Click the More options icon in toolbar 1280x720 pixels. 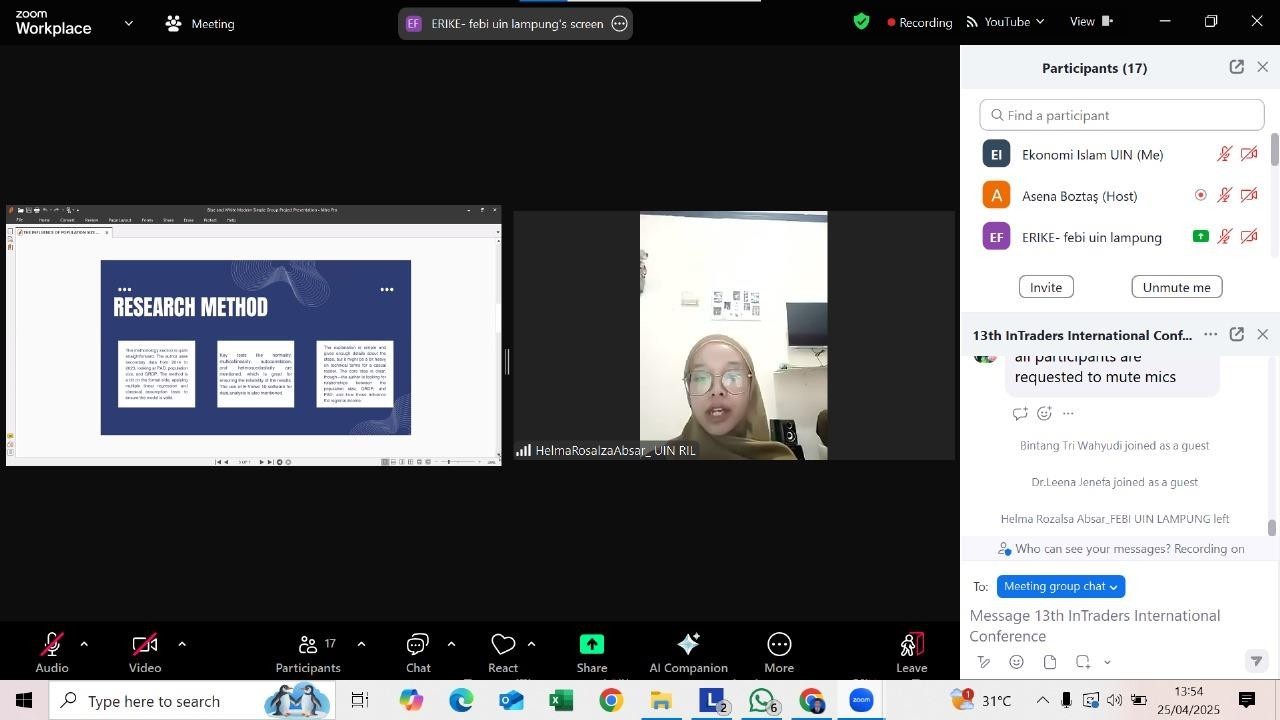(x=779, y=645)
